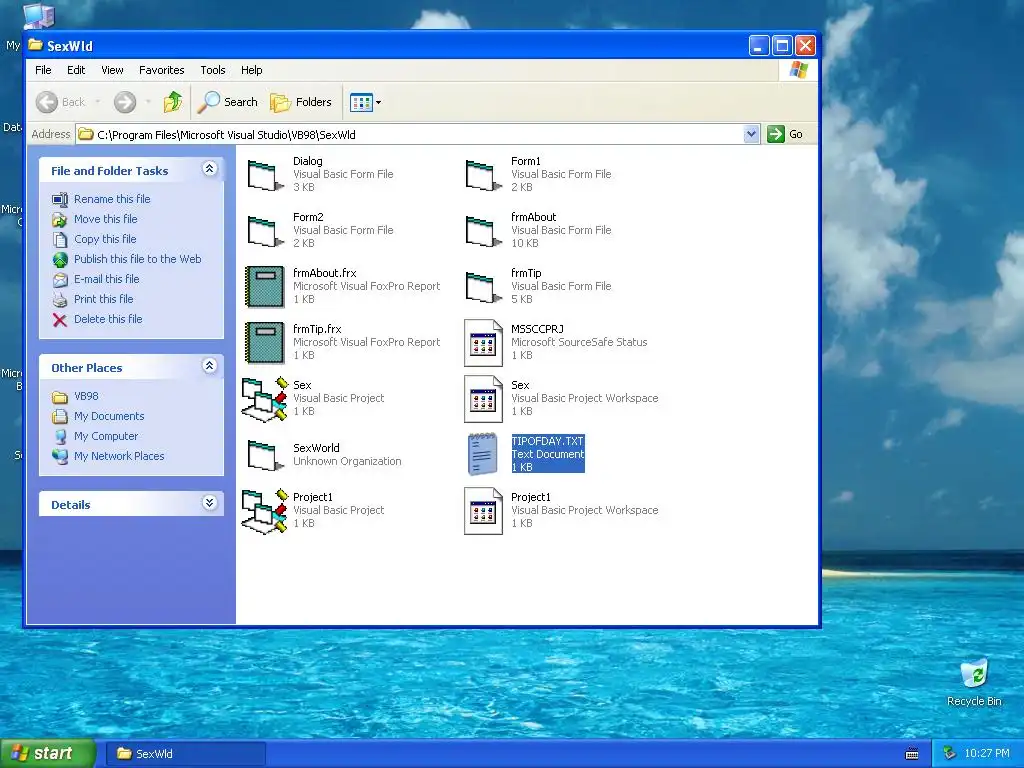This screenshot has width=1024, height=768.
Task: Click Rename this file link
Action: pos(112,199)
